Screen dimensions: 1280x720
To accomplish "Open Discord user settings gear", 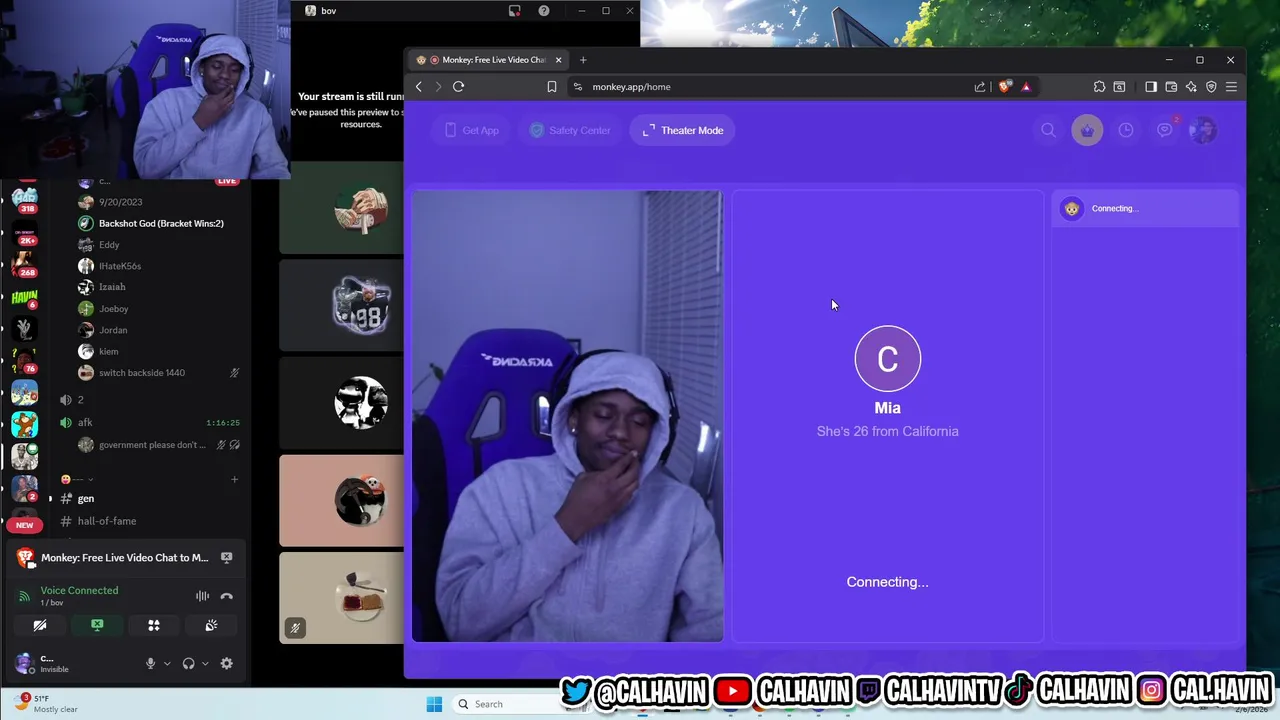I will pos(227,663).
